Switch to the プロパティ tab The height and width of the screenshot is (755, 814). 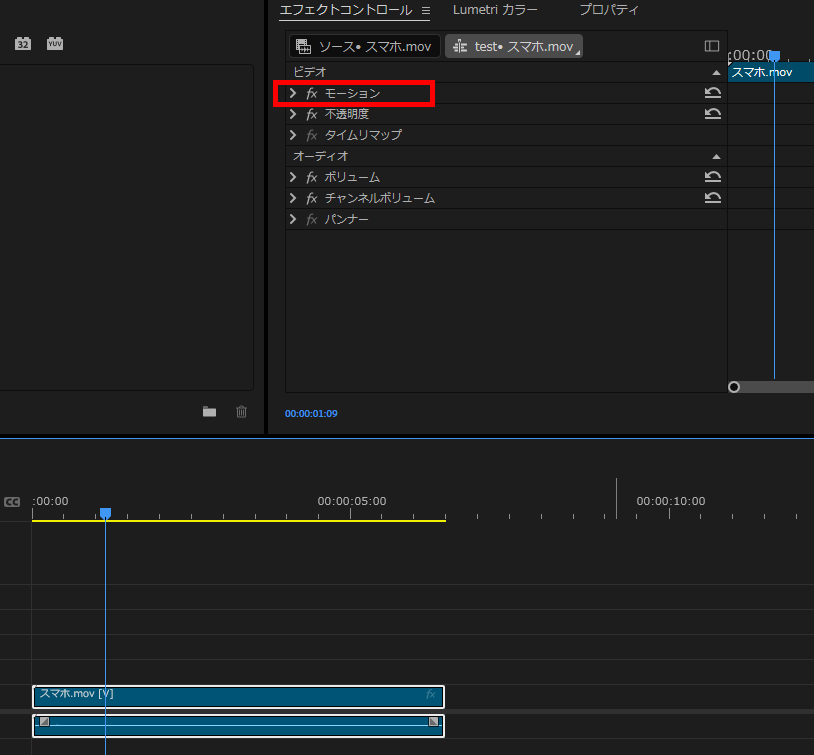pos(608,10)
